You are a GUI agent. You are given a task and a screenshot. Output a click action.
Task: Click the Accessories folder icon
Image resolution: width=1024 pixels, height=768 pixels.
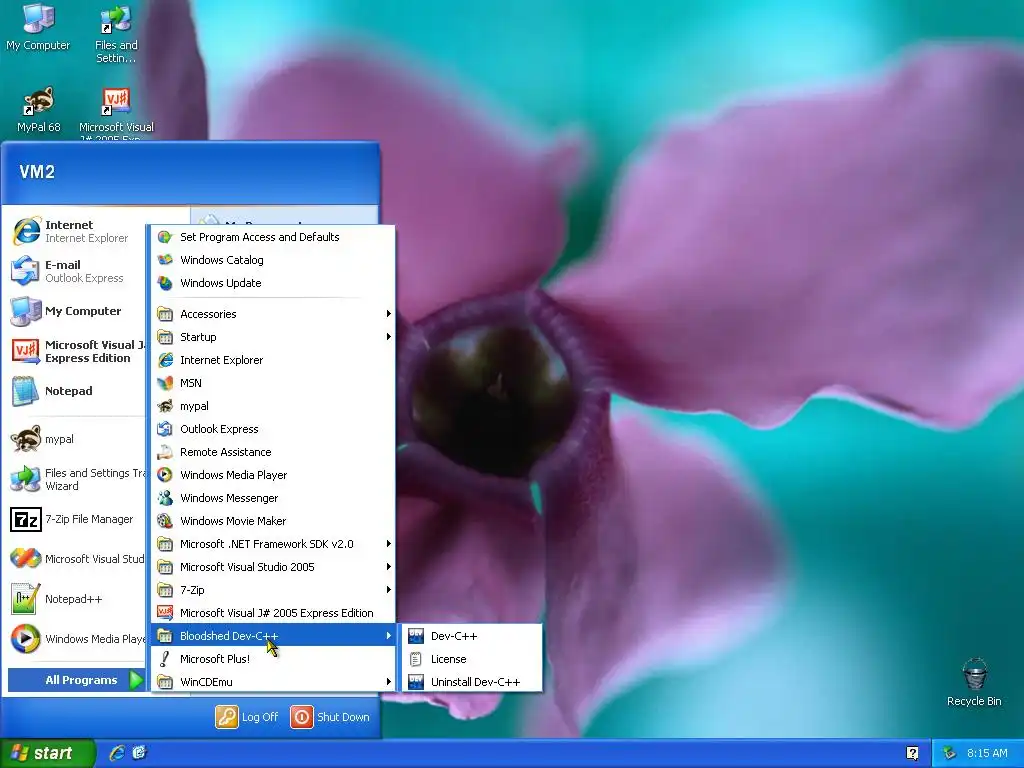pyautogui.click(x=165, y=314)
